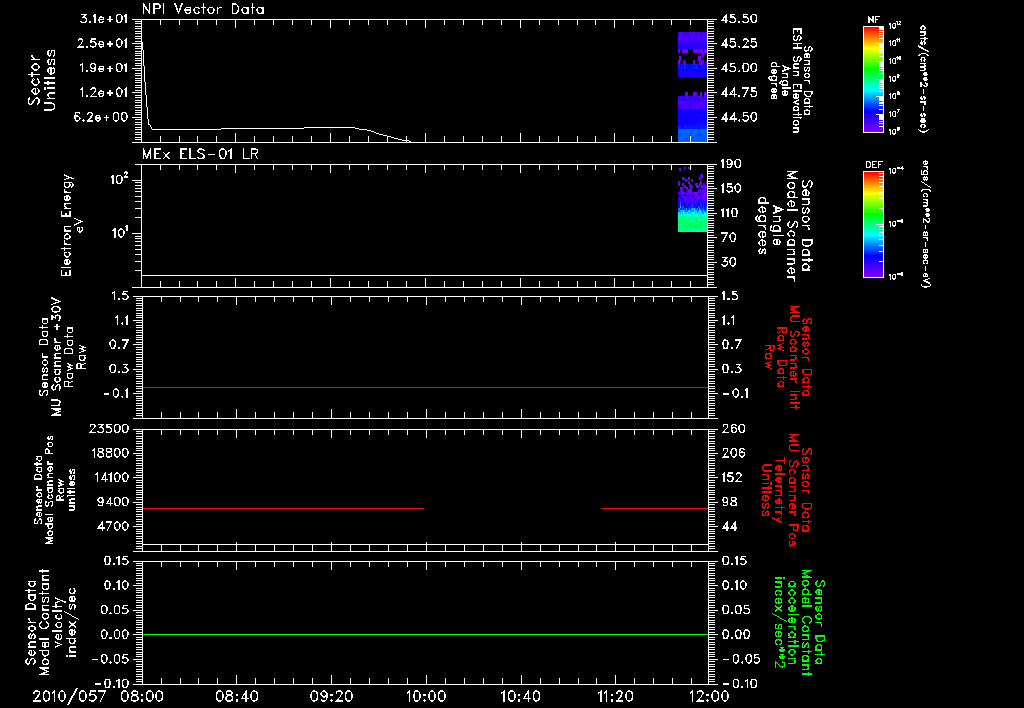This screenshot has height=708, width=1024.
Task: Click the 'ESH Sun Elevation Angle' axis title
Action: tap(790, 80)
